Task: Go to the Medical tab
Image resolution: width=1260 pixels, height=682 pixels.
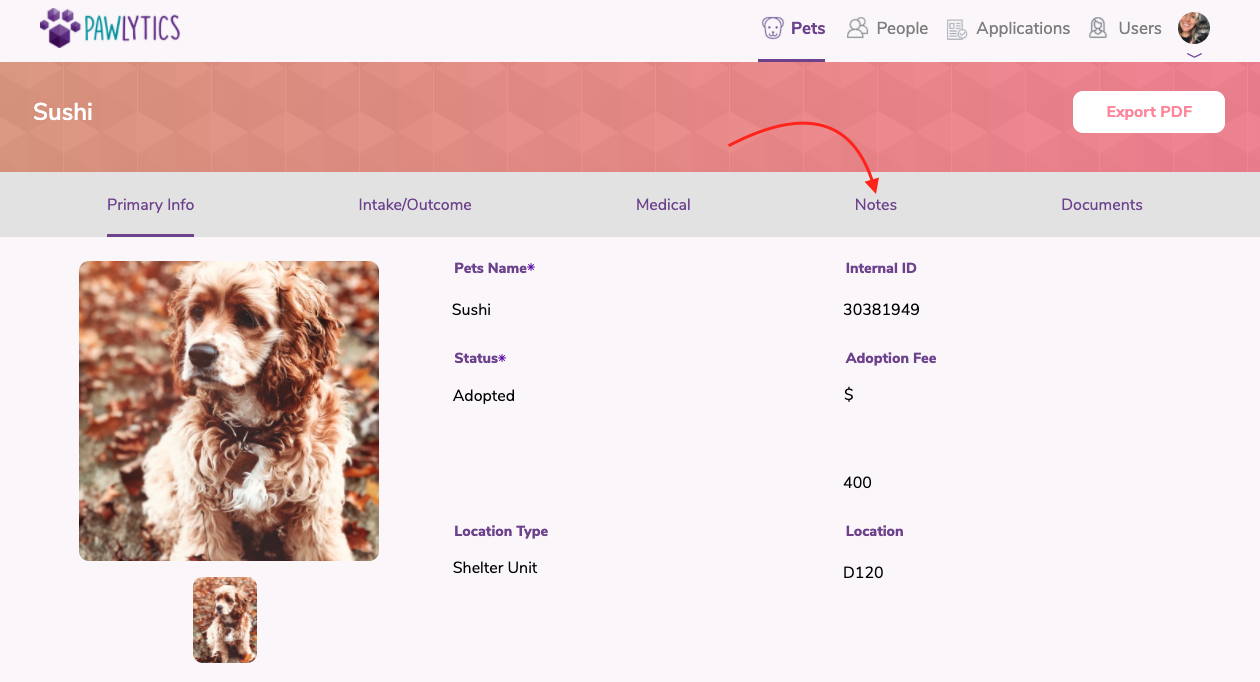Action: click(x=663, y=205)
